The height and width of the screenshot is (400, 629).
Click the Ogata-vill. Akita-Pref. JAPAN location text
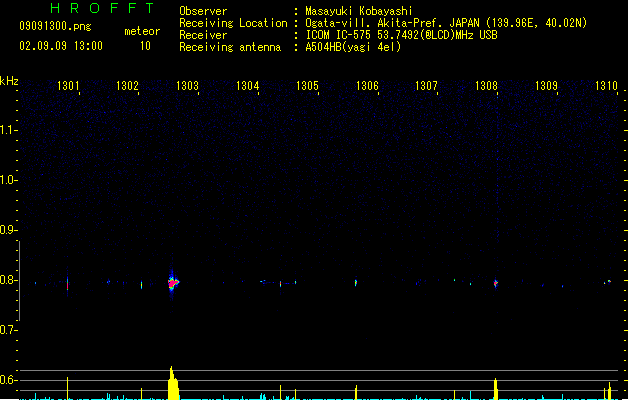(446, 23)
